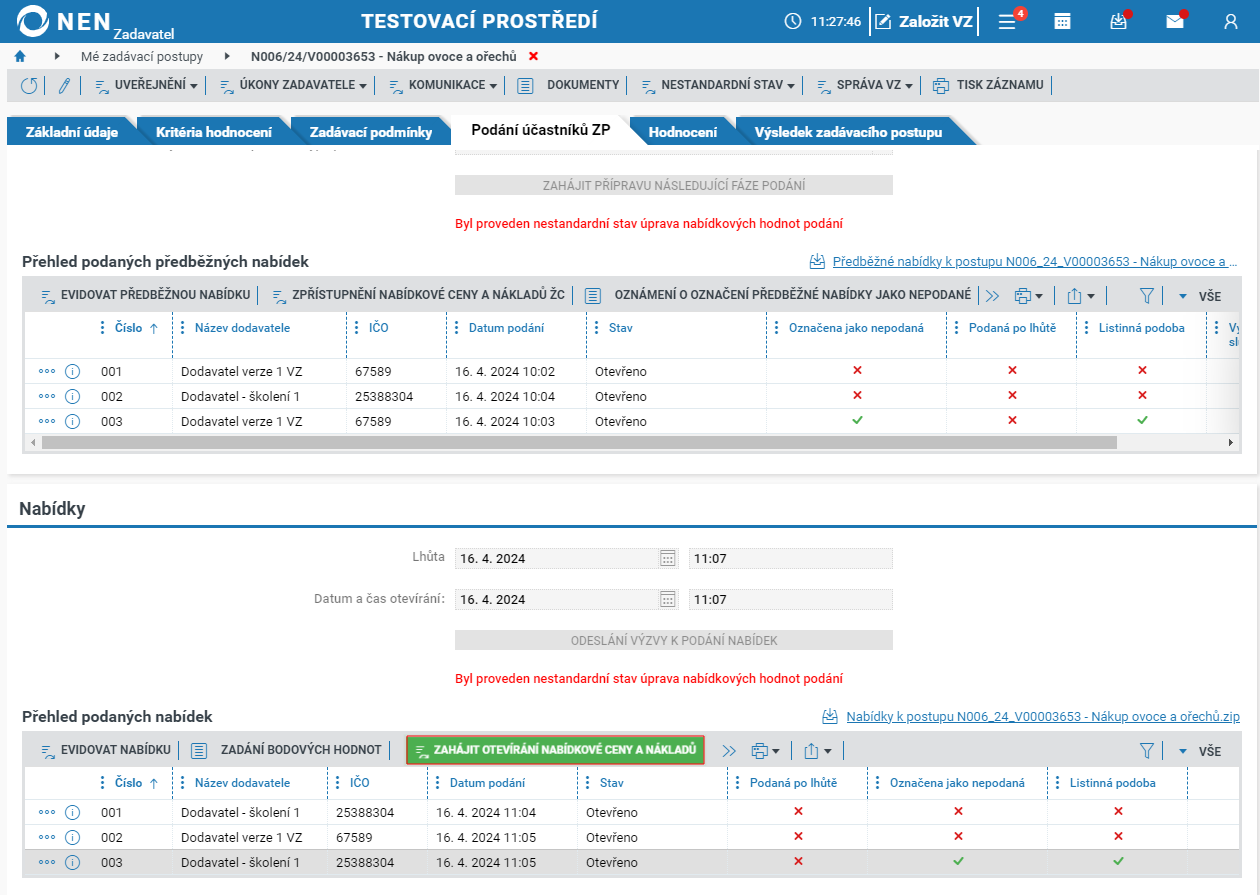Click filter funnel in Nabídky toolbar
The height and width of the screenshot is (895, 1260).
1147,751
